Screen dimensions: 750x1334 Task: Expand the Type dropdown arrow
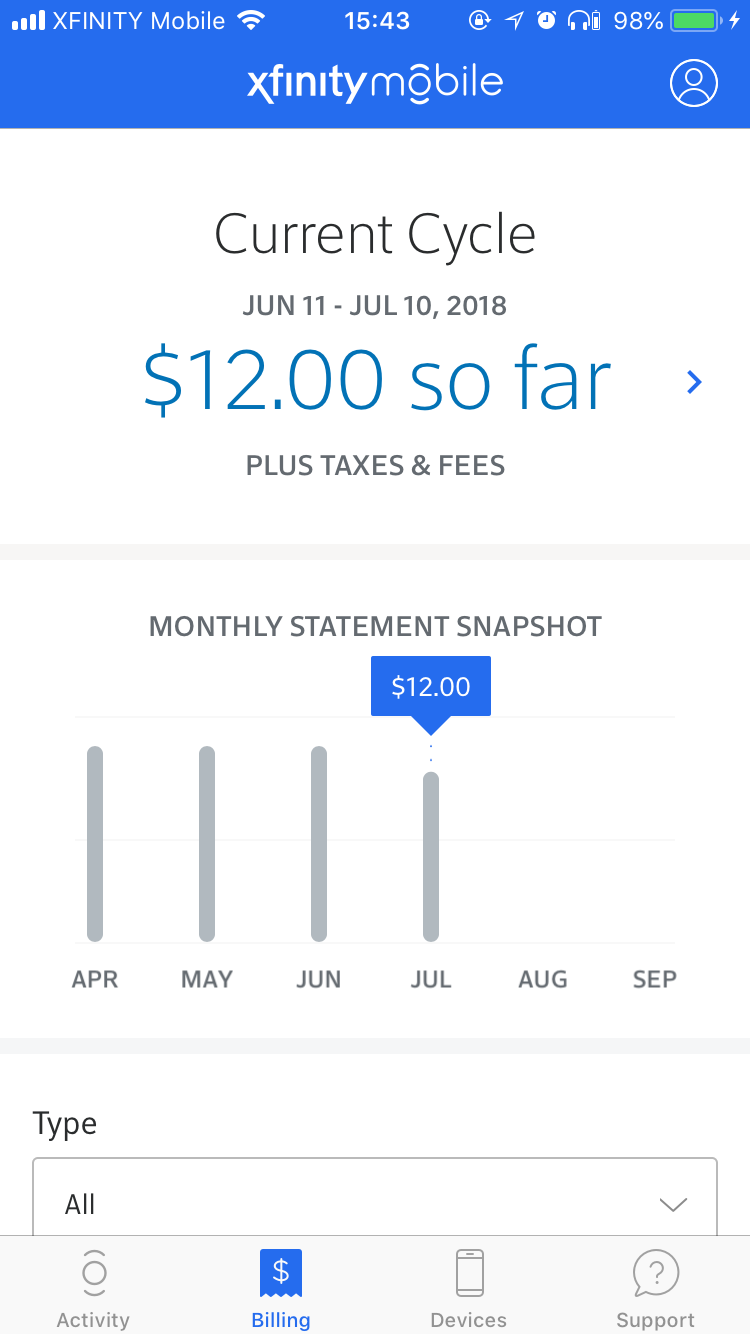pyautogui.click(x=674, y=1204)
